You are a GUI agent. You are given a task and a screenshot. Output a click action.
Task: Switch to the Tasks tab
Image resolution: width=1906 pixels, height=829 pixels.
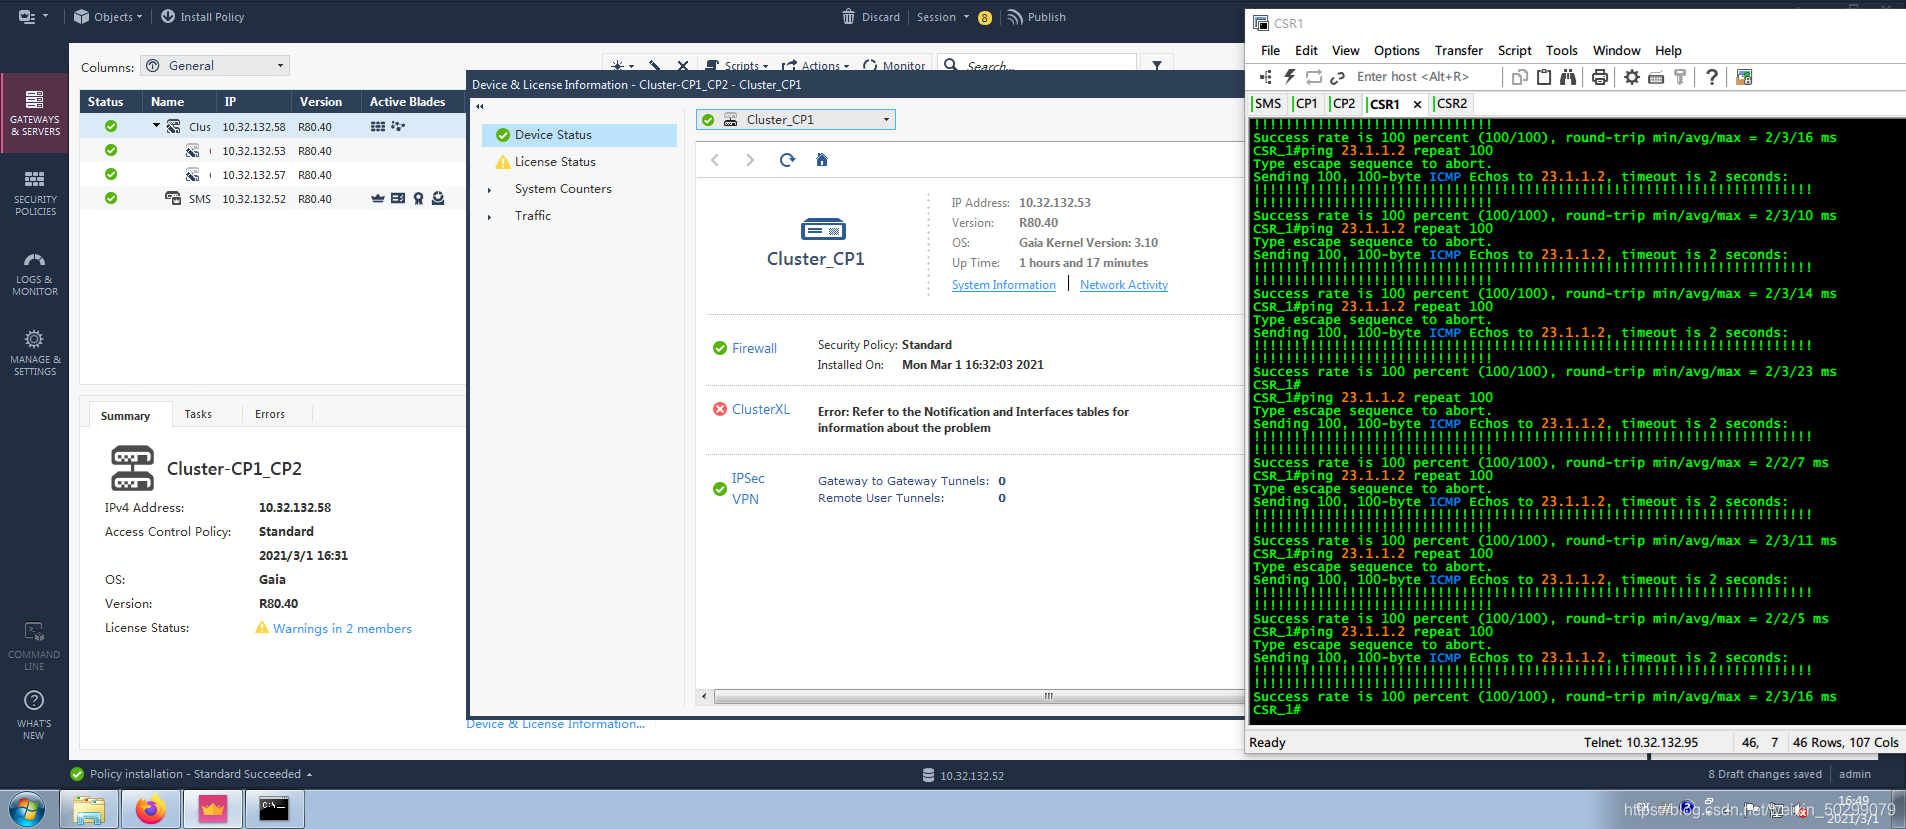[x=198, y=414]
